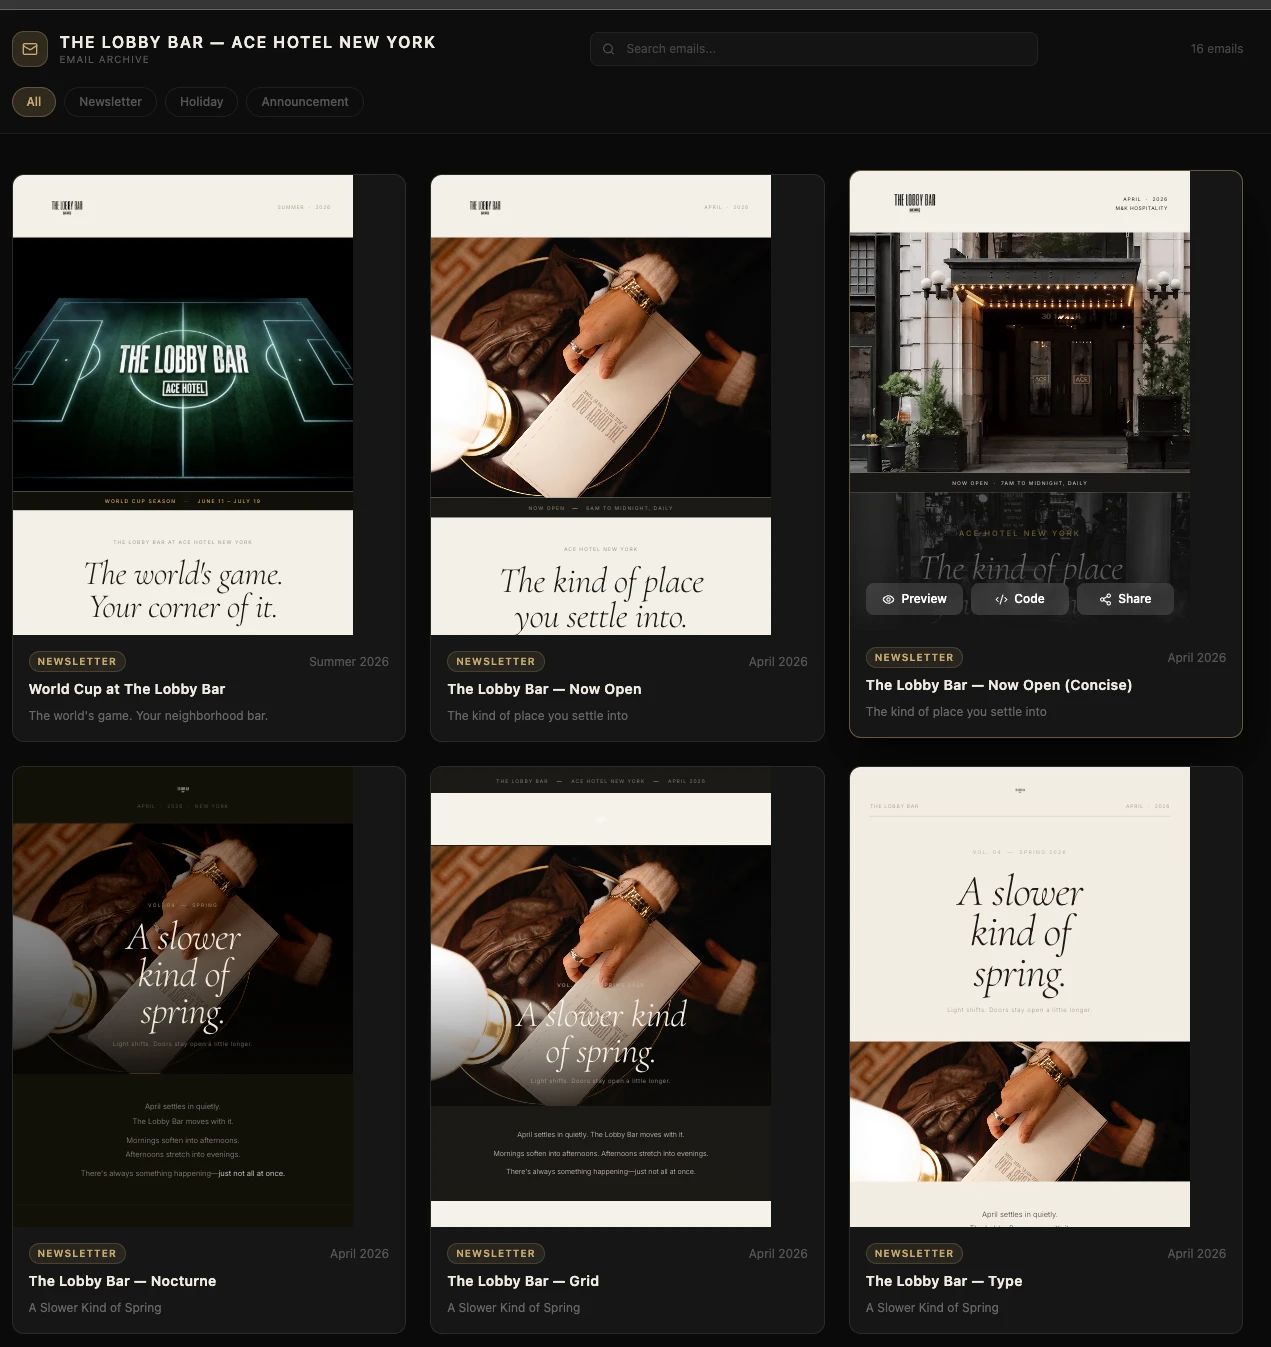
Task: Click title 'World Cup at The Lobby Bar'
Action: pyautogui.click(x=127, y=689)
